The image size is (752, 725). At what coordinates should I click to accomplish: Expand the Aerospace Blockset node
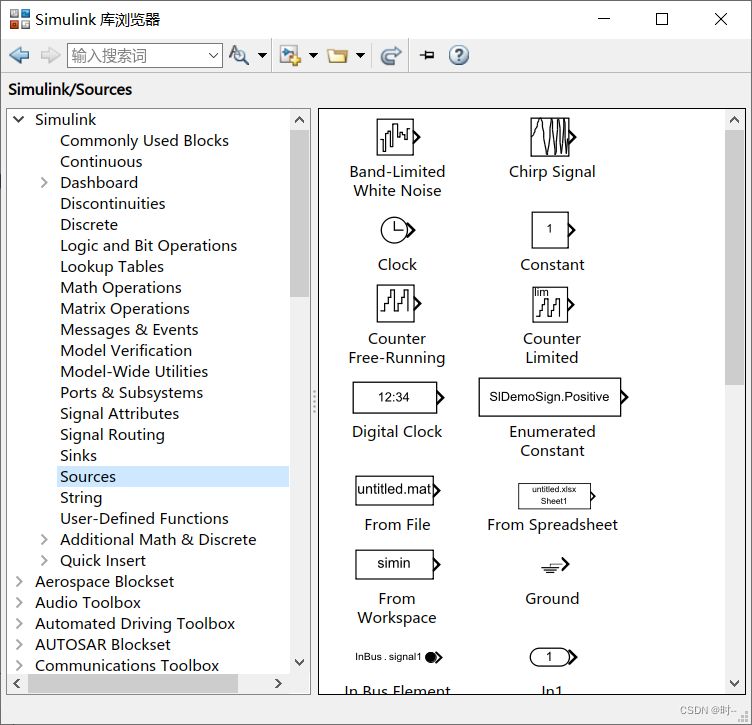point(19,582)
